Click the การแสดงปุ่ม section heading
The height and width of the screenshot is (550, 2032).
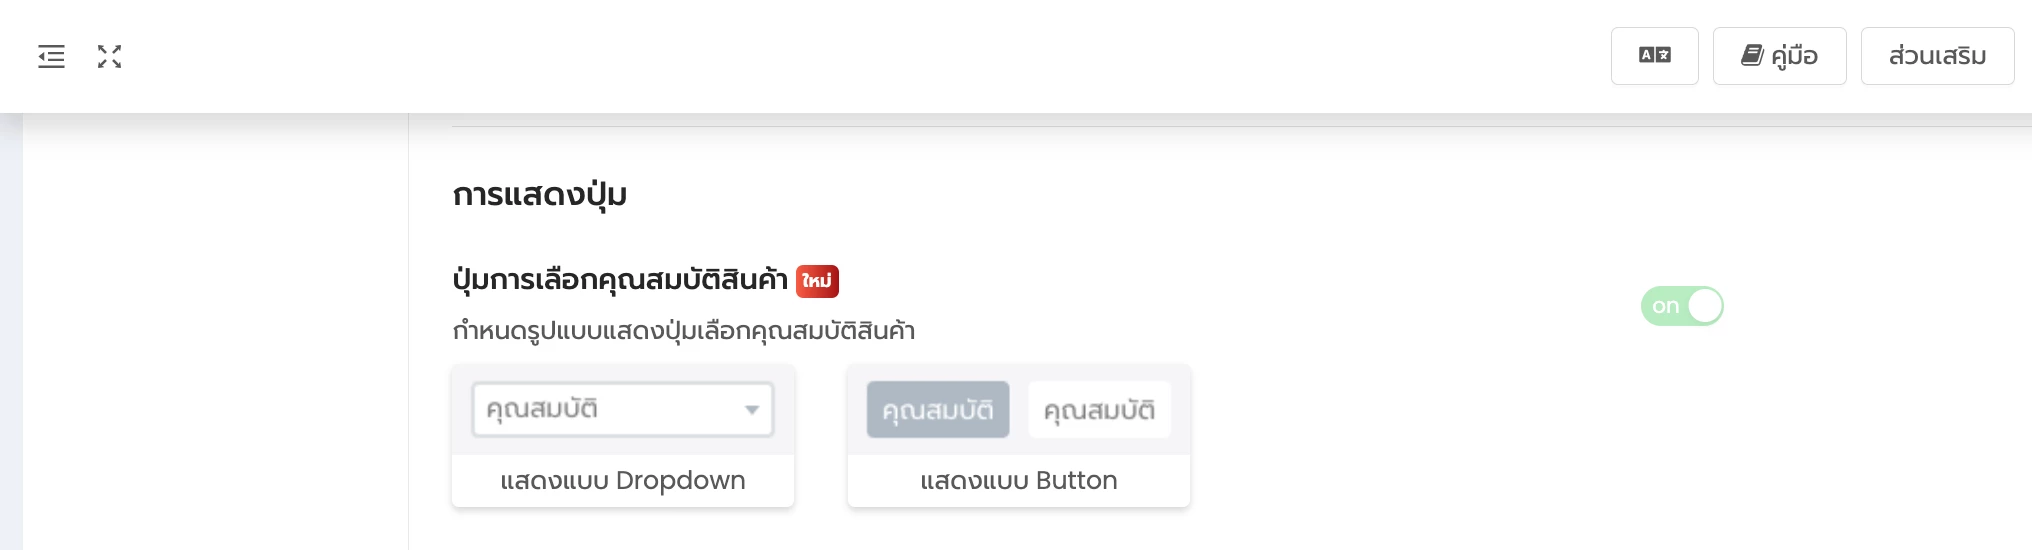pyautogui.click(x=540, y=194)
